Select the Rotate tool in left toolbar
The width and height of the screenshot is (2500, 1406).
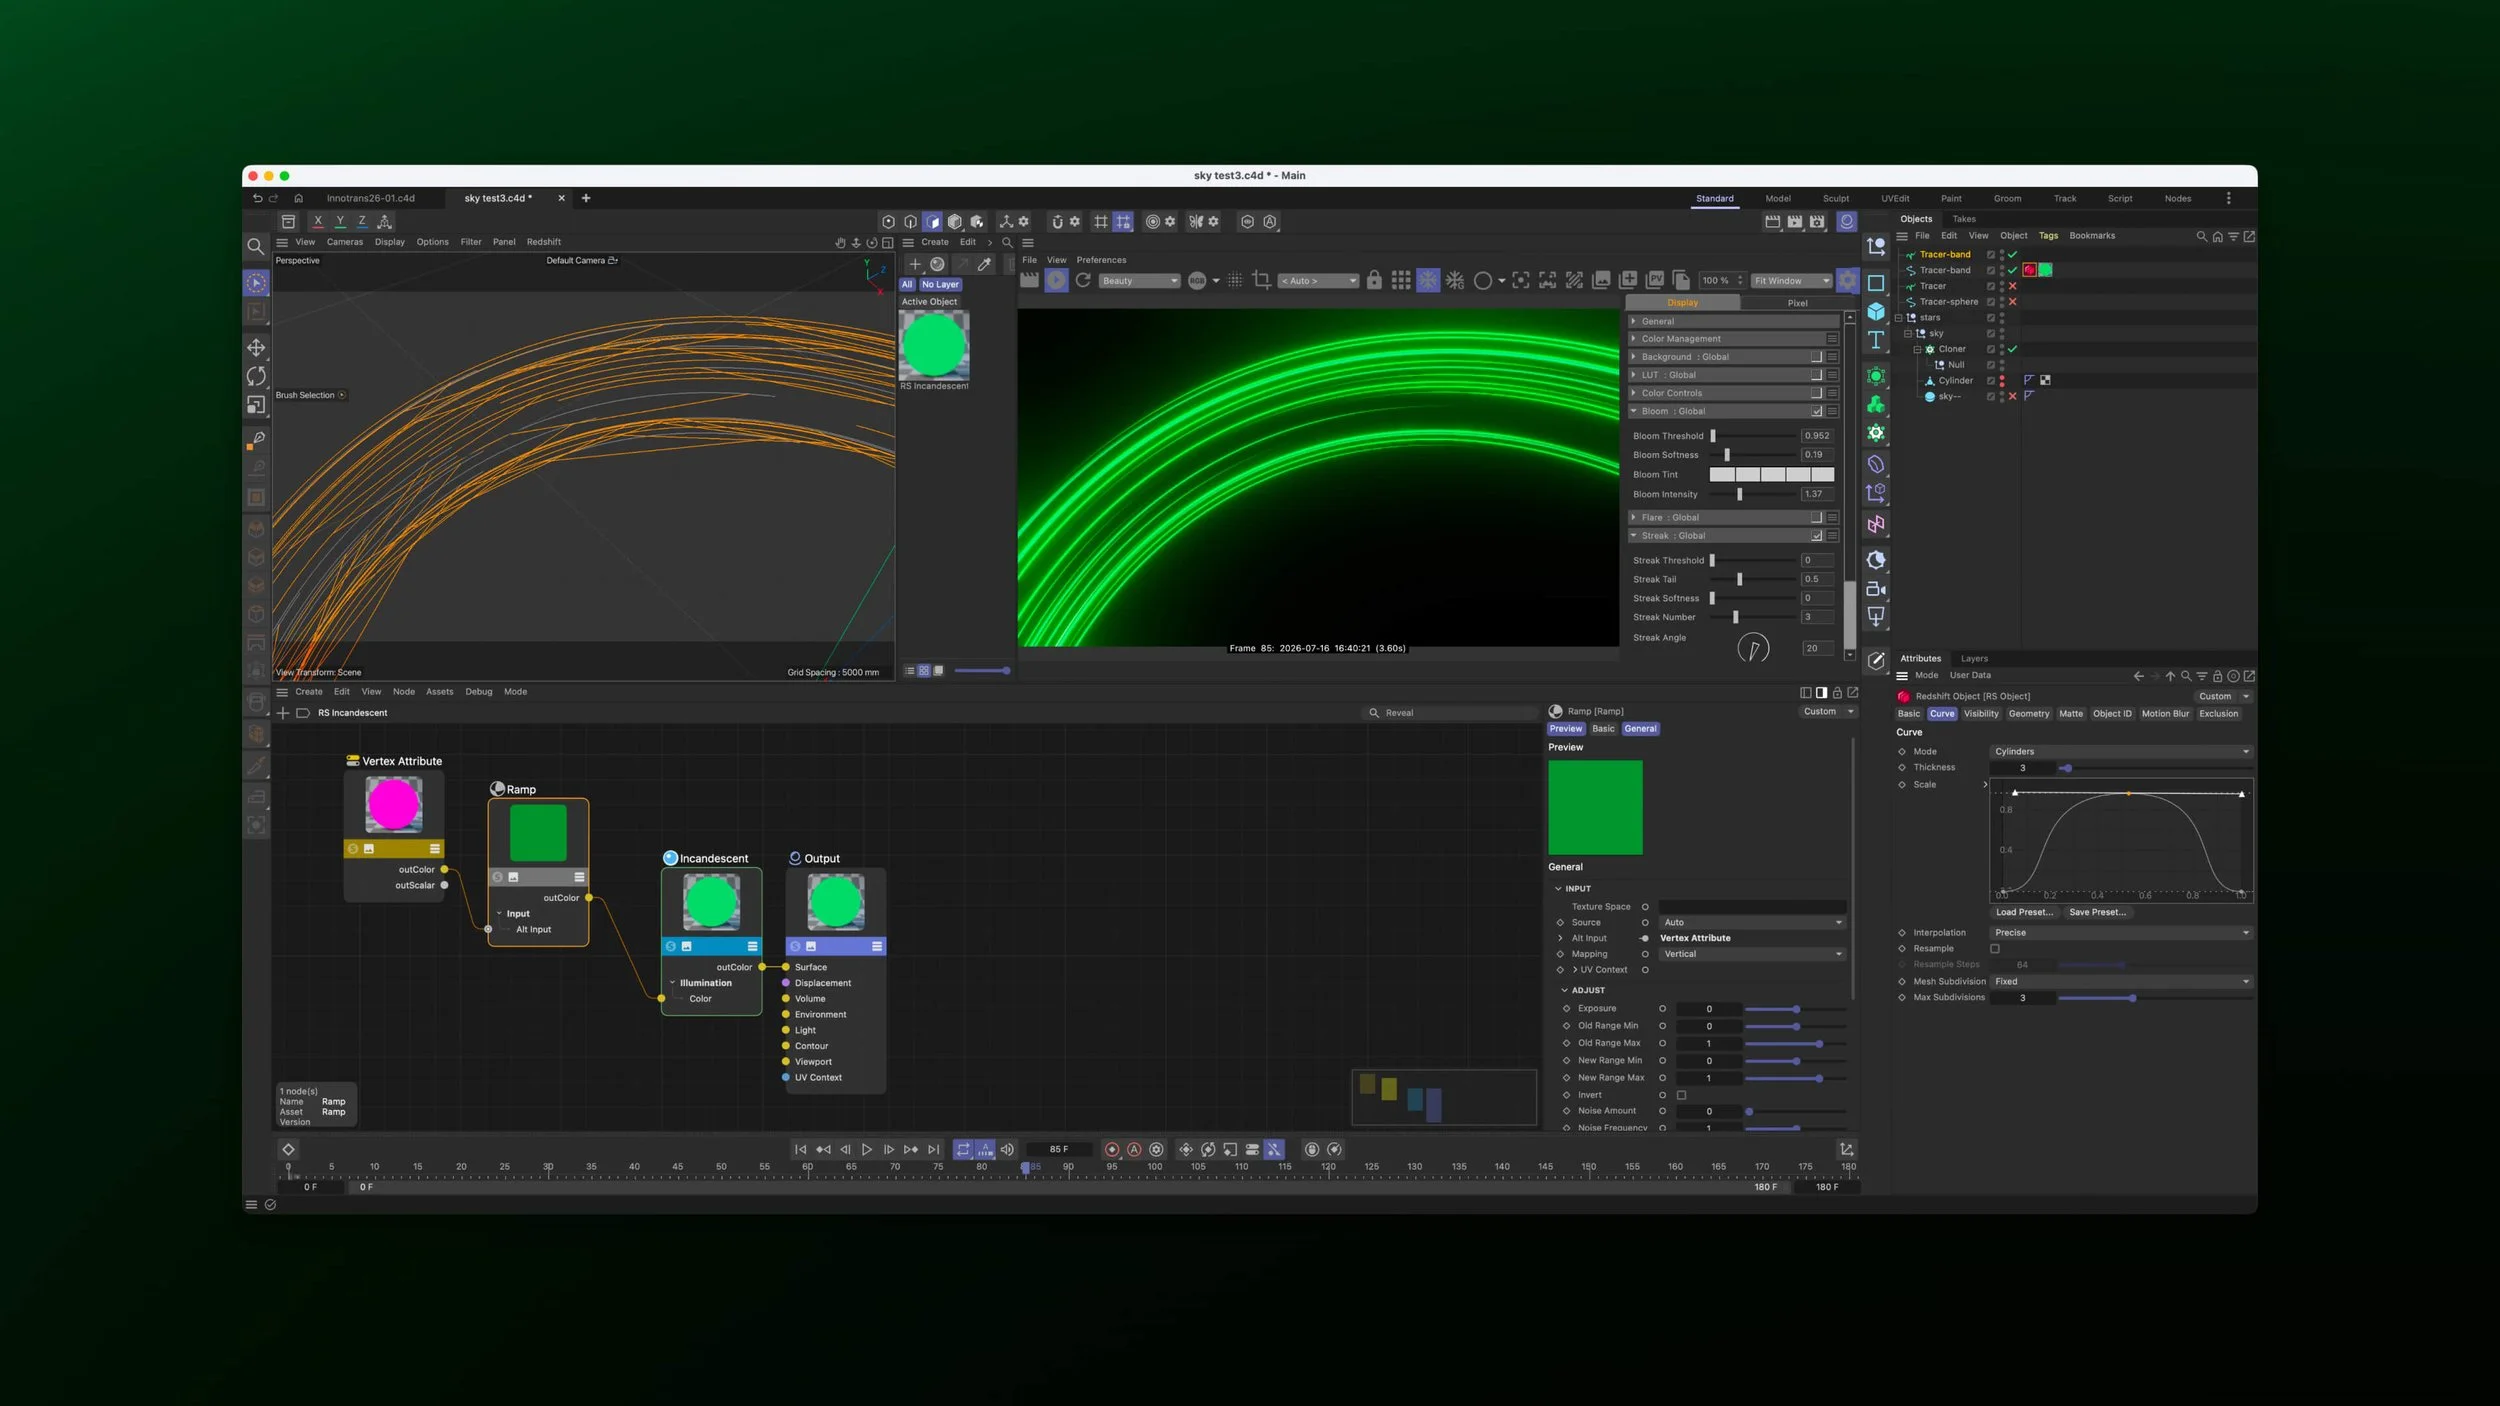tap(256, 376)
